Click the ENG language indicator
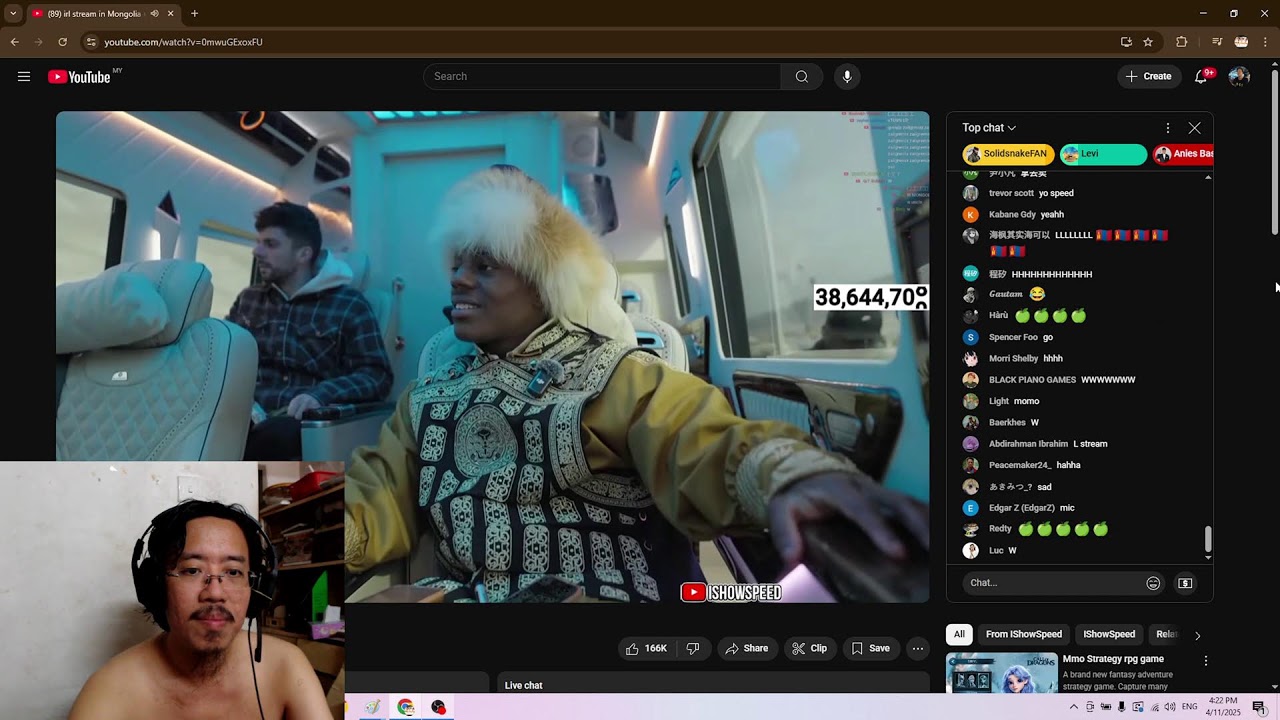Viewport: 1280px width, 720px height. (x=1190, y=707)
